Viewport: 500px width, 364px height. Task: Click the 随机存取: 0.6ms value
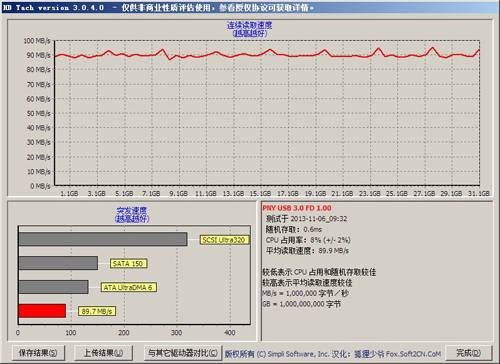294,229
